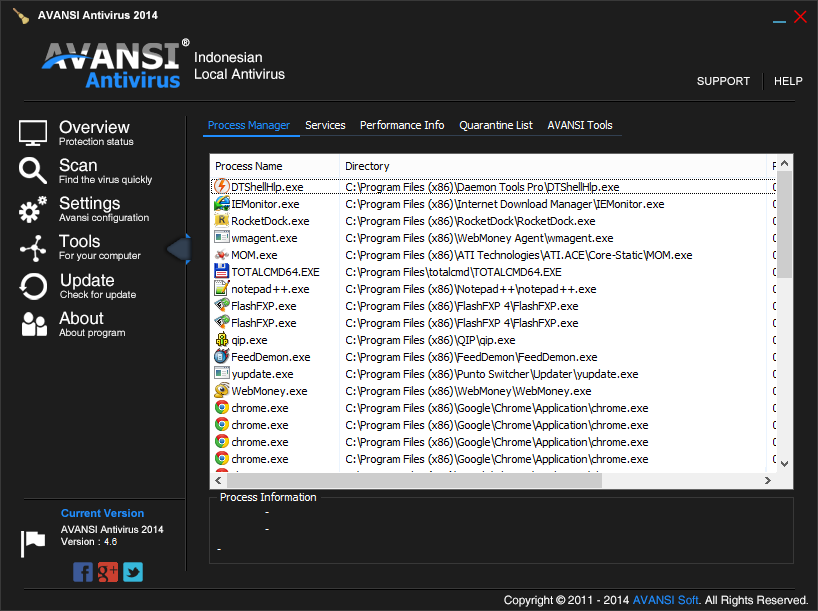Click the notepad++.exe process icon
The height and width of the screenshot is (611, 818).
click(x=222, y=289)
